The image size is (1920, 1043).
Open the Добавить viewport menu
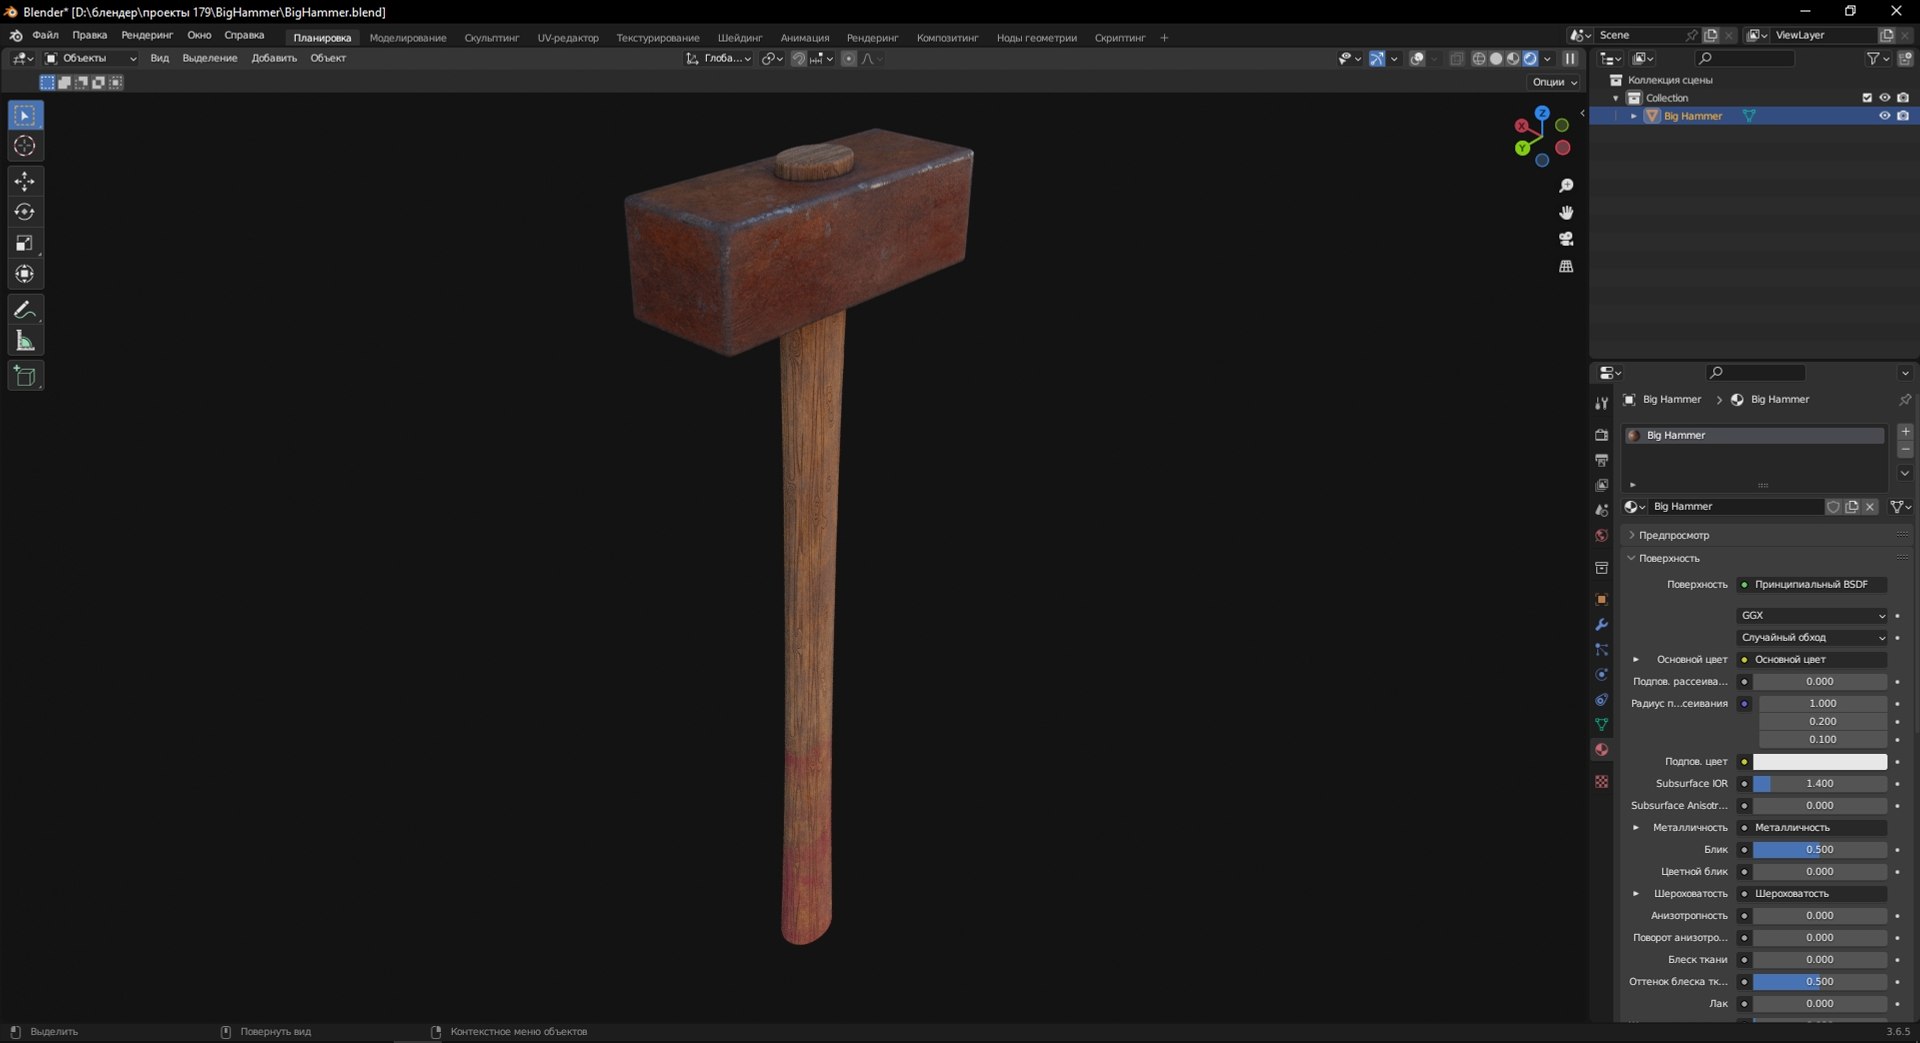tap(274, 59)
